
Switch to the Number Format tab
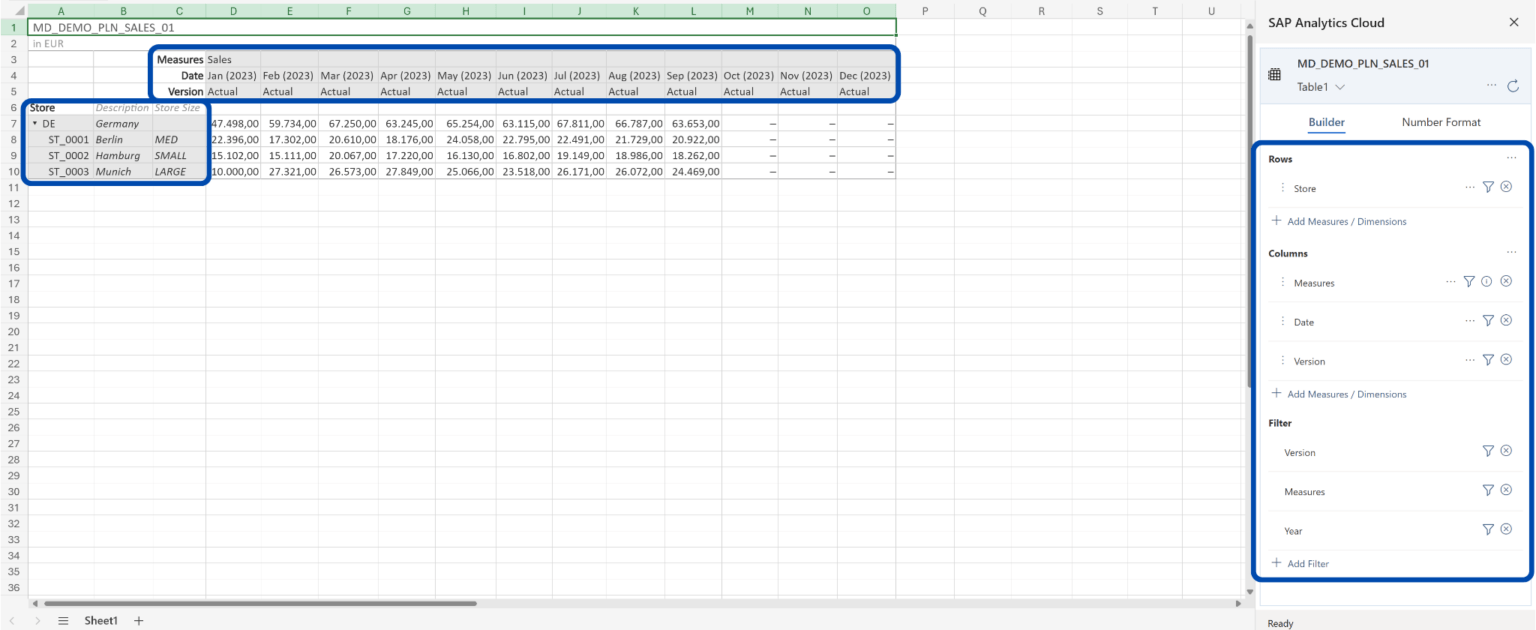(x=1440, y=122)
